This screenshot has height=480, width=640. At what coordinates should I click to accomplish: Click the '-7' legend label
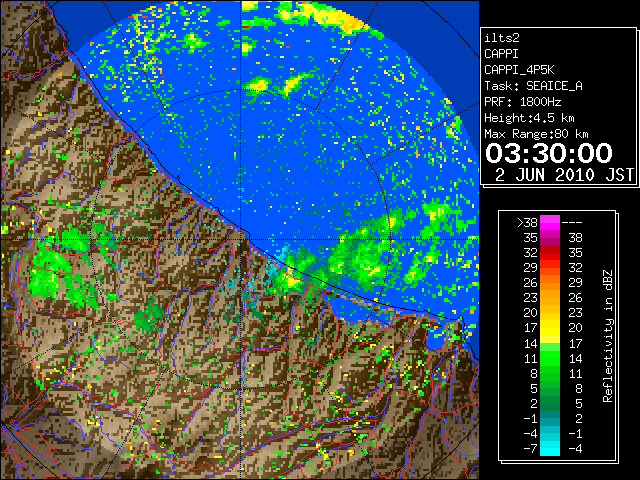click(530, 449)
